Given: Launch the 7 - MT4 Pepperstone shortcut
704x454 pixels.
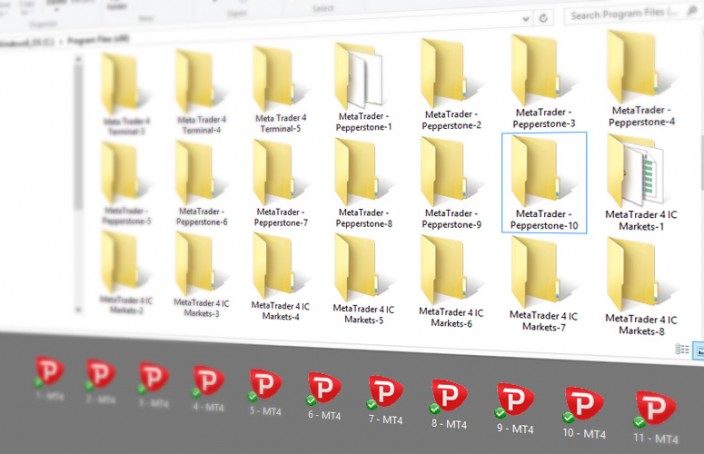Looking at the screenshot, I should (385, 401).
